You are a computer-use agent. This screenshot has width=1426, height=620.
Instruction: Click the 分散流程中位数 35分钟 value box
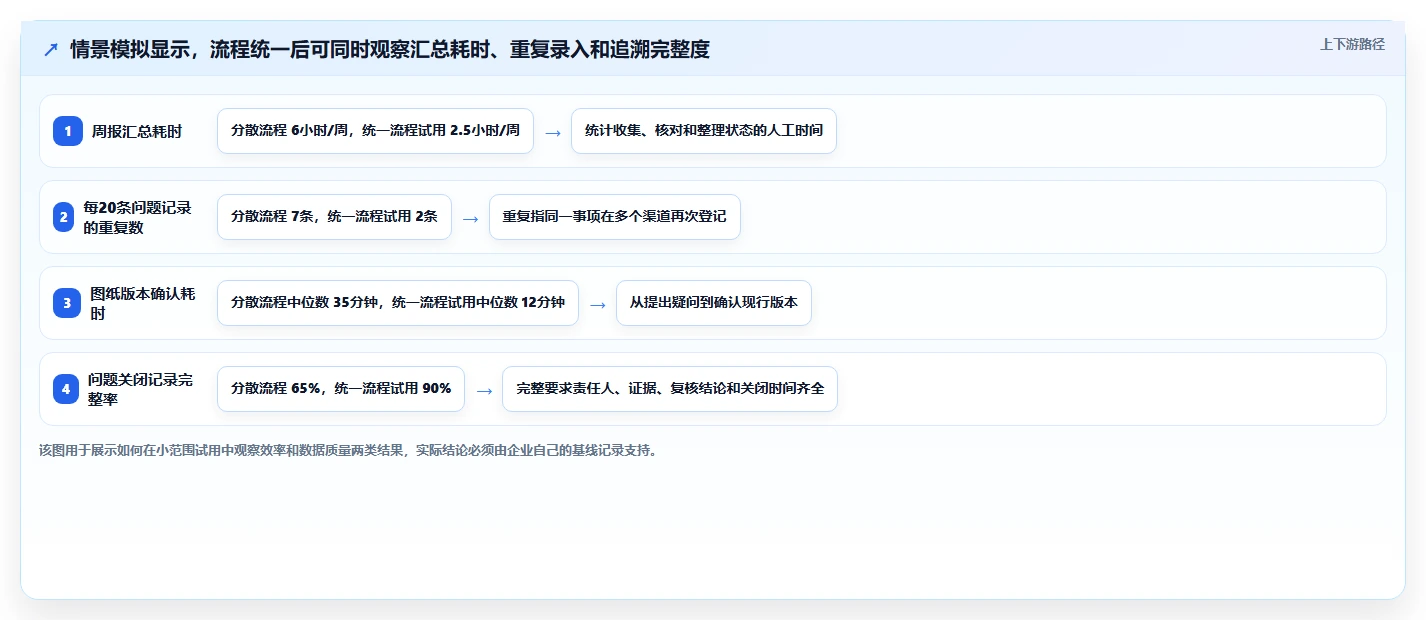[x=398, y=303]
